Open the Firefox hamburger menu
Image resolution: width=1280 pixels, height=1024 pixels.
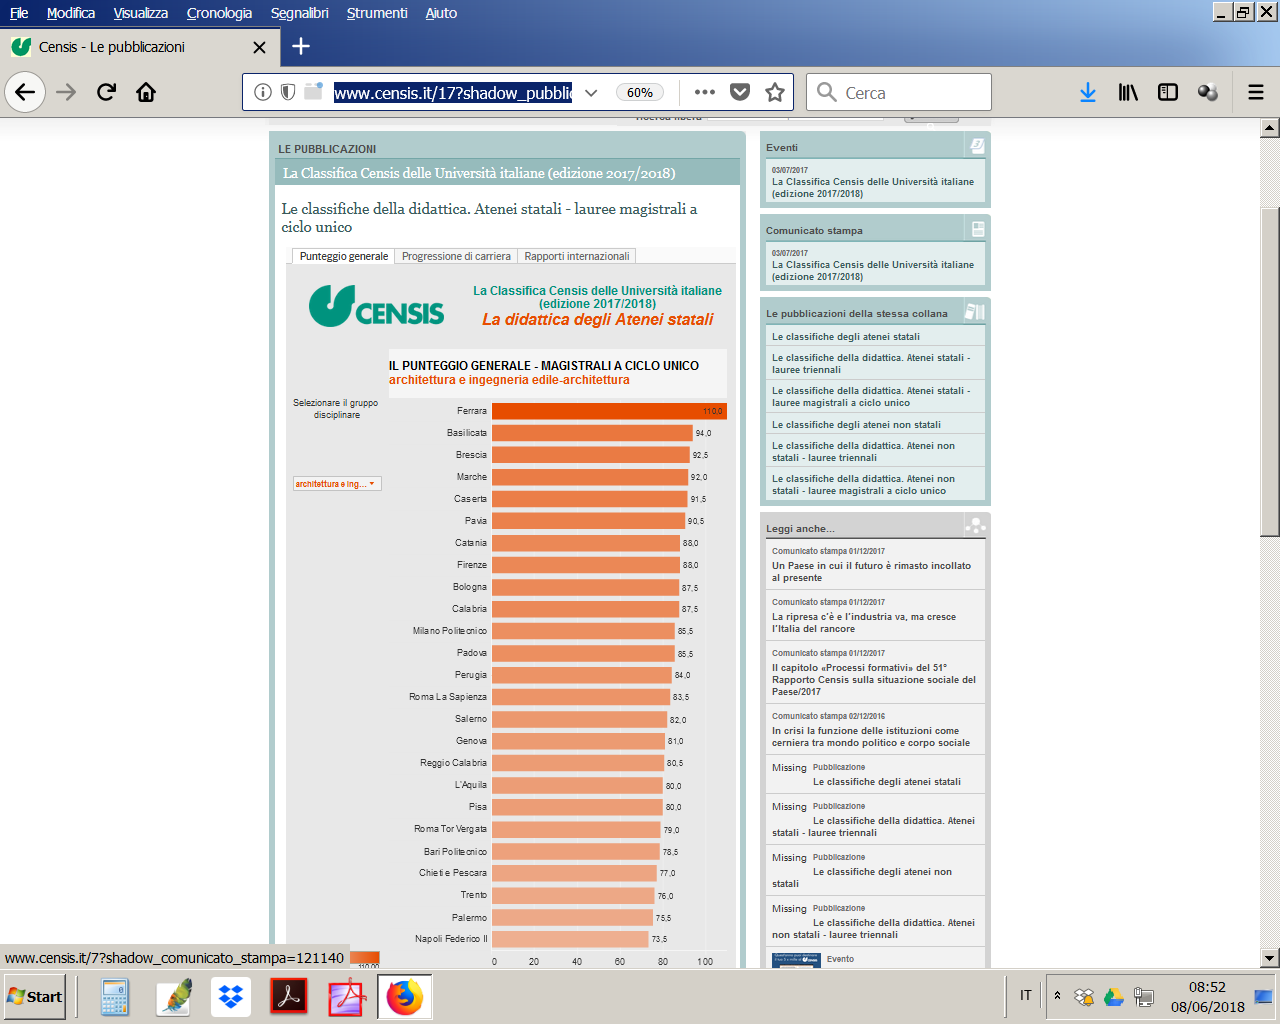[1256, 92]
